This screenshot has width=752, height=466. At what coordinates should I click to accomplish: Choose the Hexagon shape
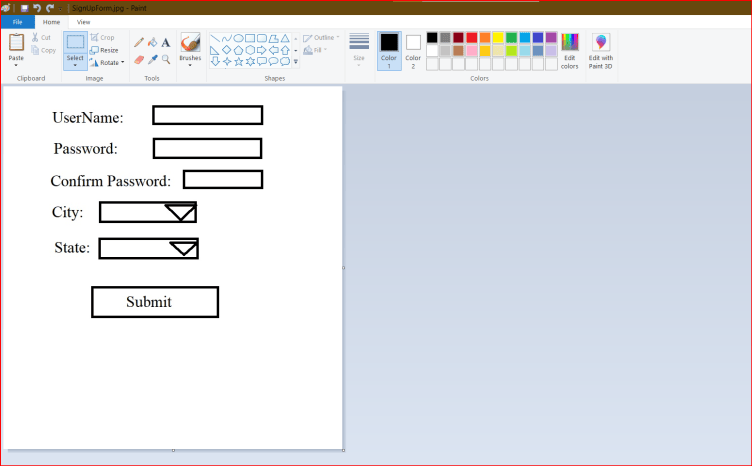pyautogui.click(x=250, y=50)
